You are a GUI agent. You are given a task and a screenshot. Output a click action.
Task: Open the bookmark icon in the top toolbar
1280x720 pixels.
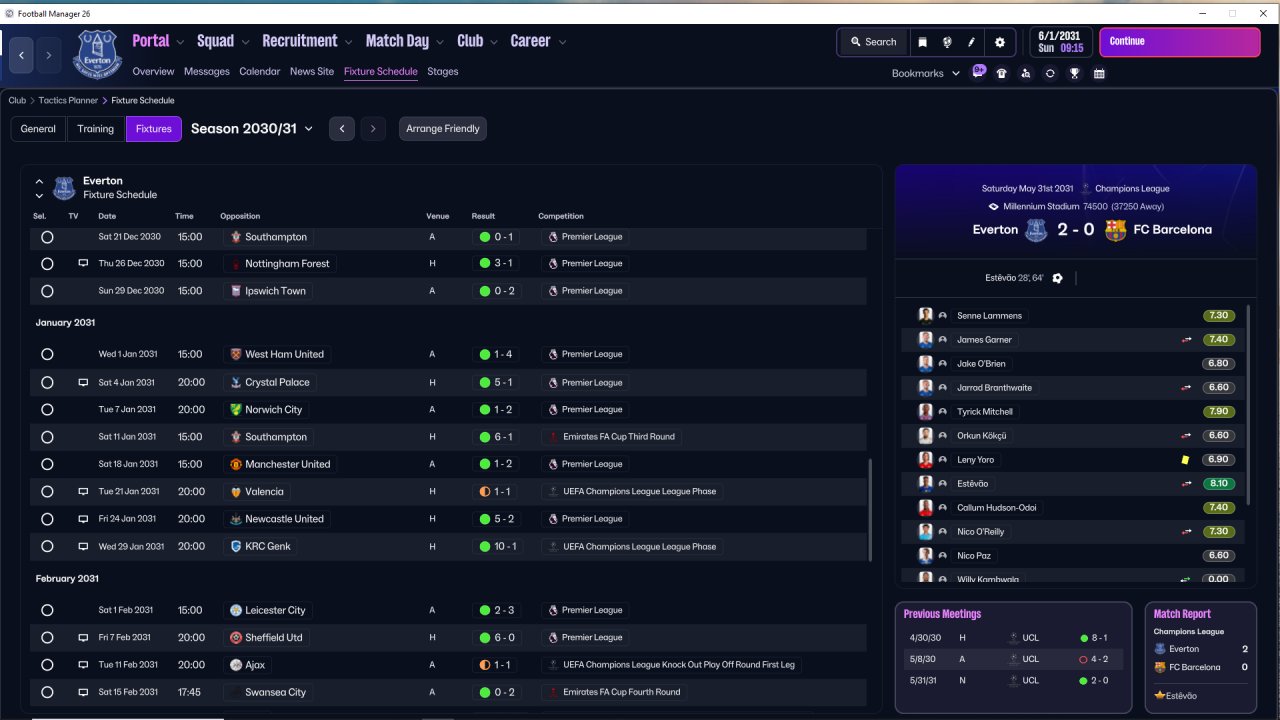922,42
